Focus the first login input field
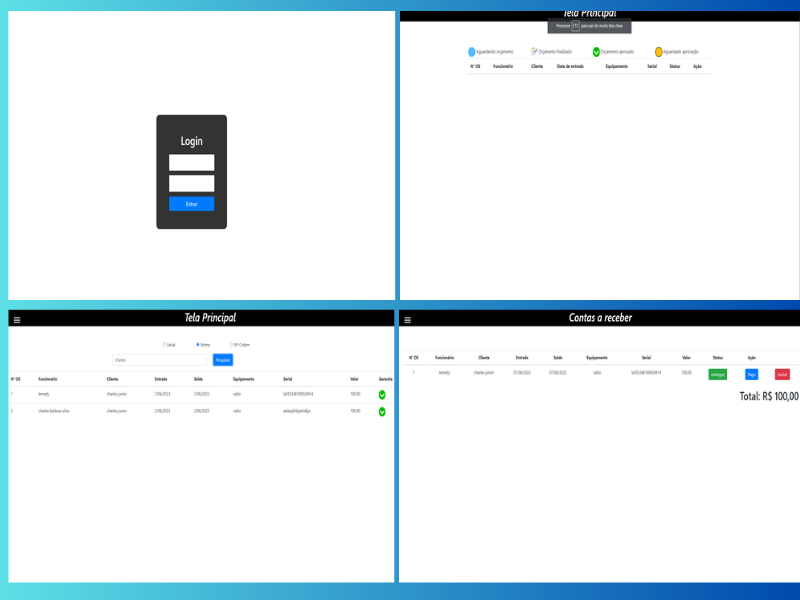 (x=191, y=162)
